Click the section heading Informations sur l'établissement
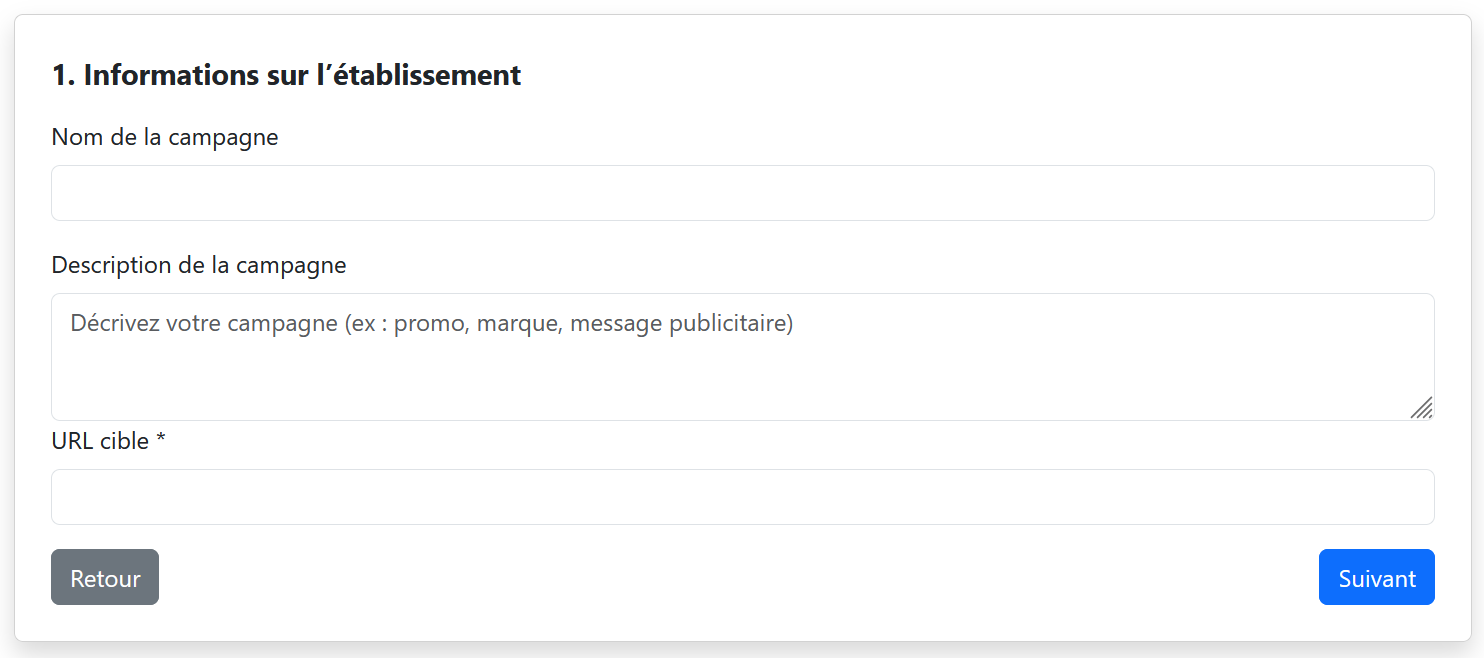 coord(286,74)
